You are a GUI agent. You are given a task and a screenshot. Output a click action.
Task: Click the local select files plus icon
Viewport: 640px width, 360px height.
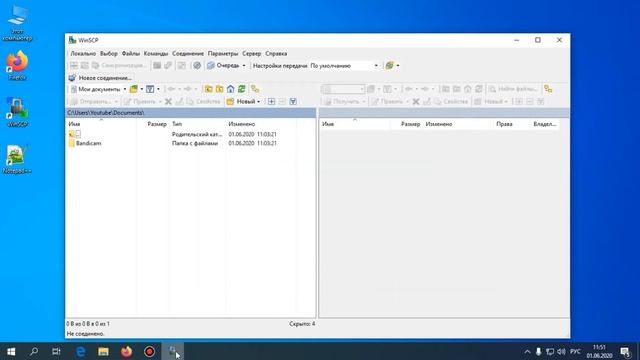pos(271,102)
